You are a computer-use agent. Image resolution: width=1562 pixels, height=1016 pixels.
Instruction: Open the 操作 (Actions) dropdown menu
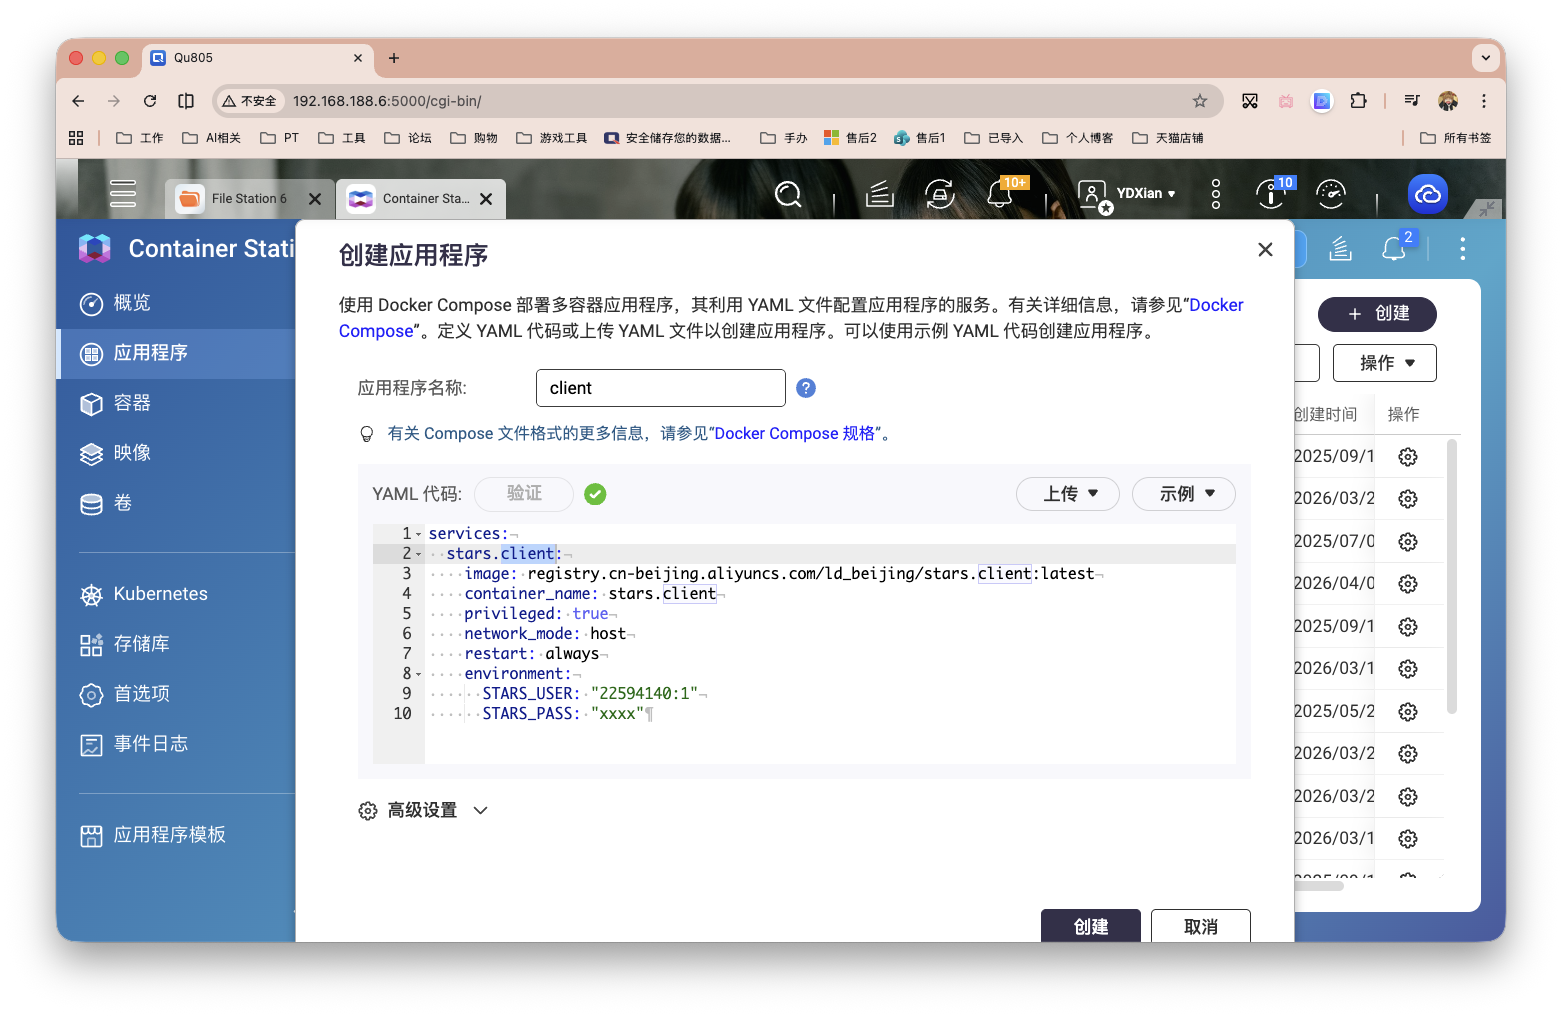[1384, 362]
